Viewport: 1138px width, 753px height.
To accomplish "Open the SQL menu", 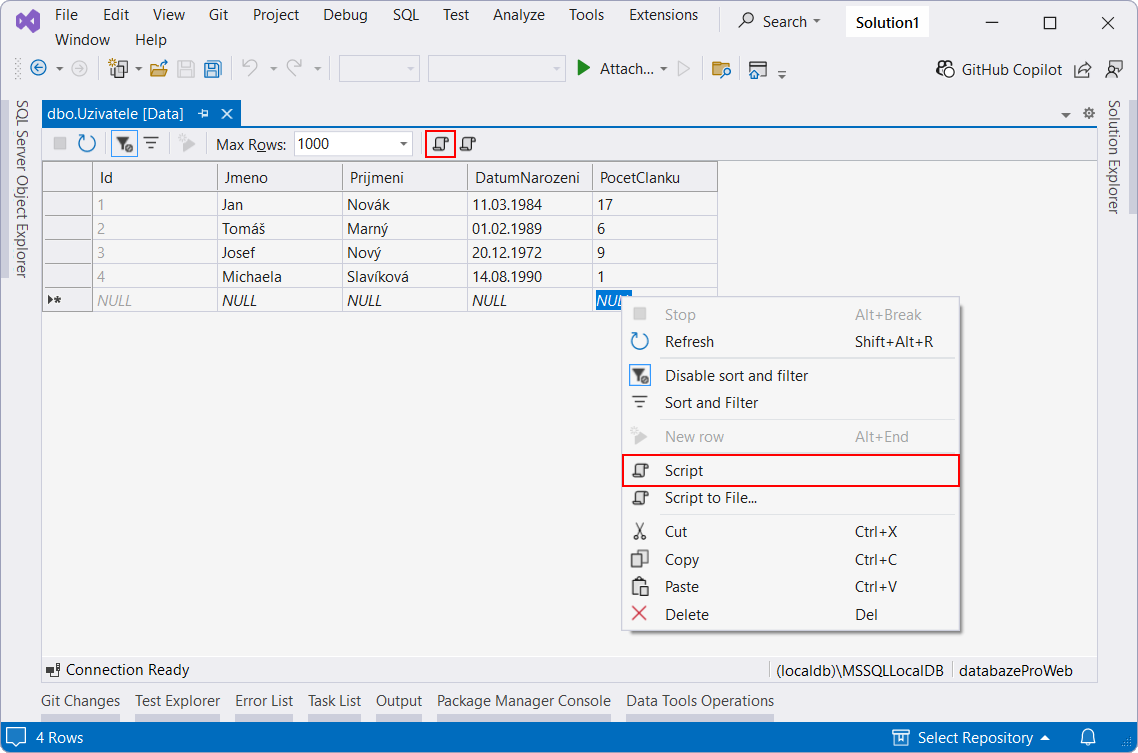I will coord(405,15).
